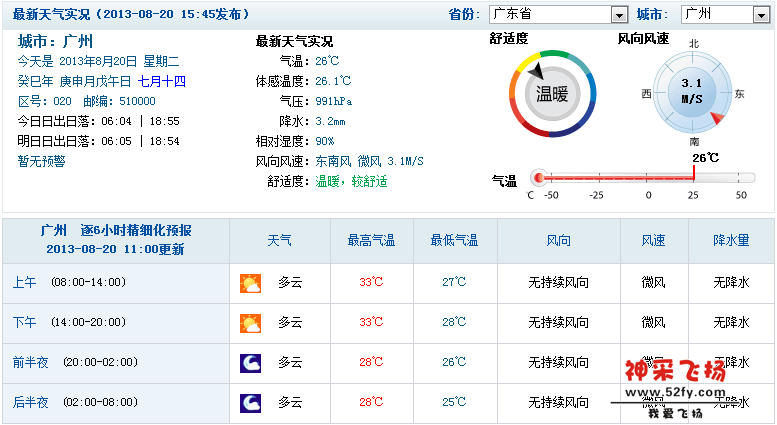Image resolution: width=777 pixels, height=425 pixels.
Task: Click the current temperature value 26℃
Action: 328,61
